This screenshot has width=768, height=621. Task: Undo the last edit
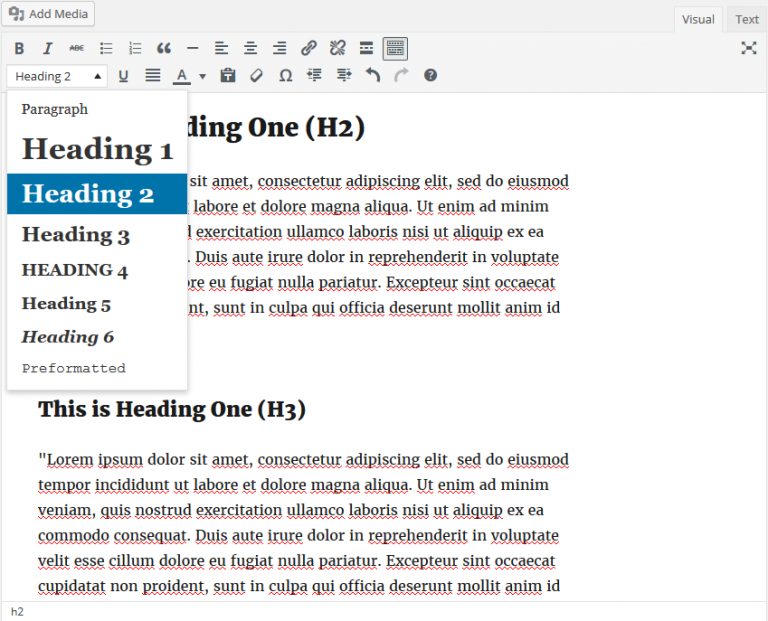[x=372, y=76]
